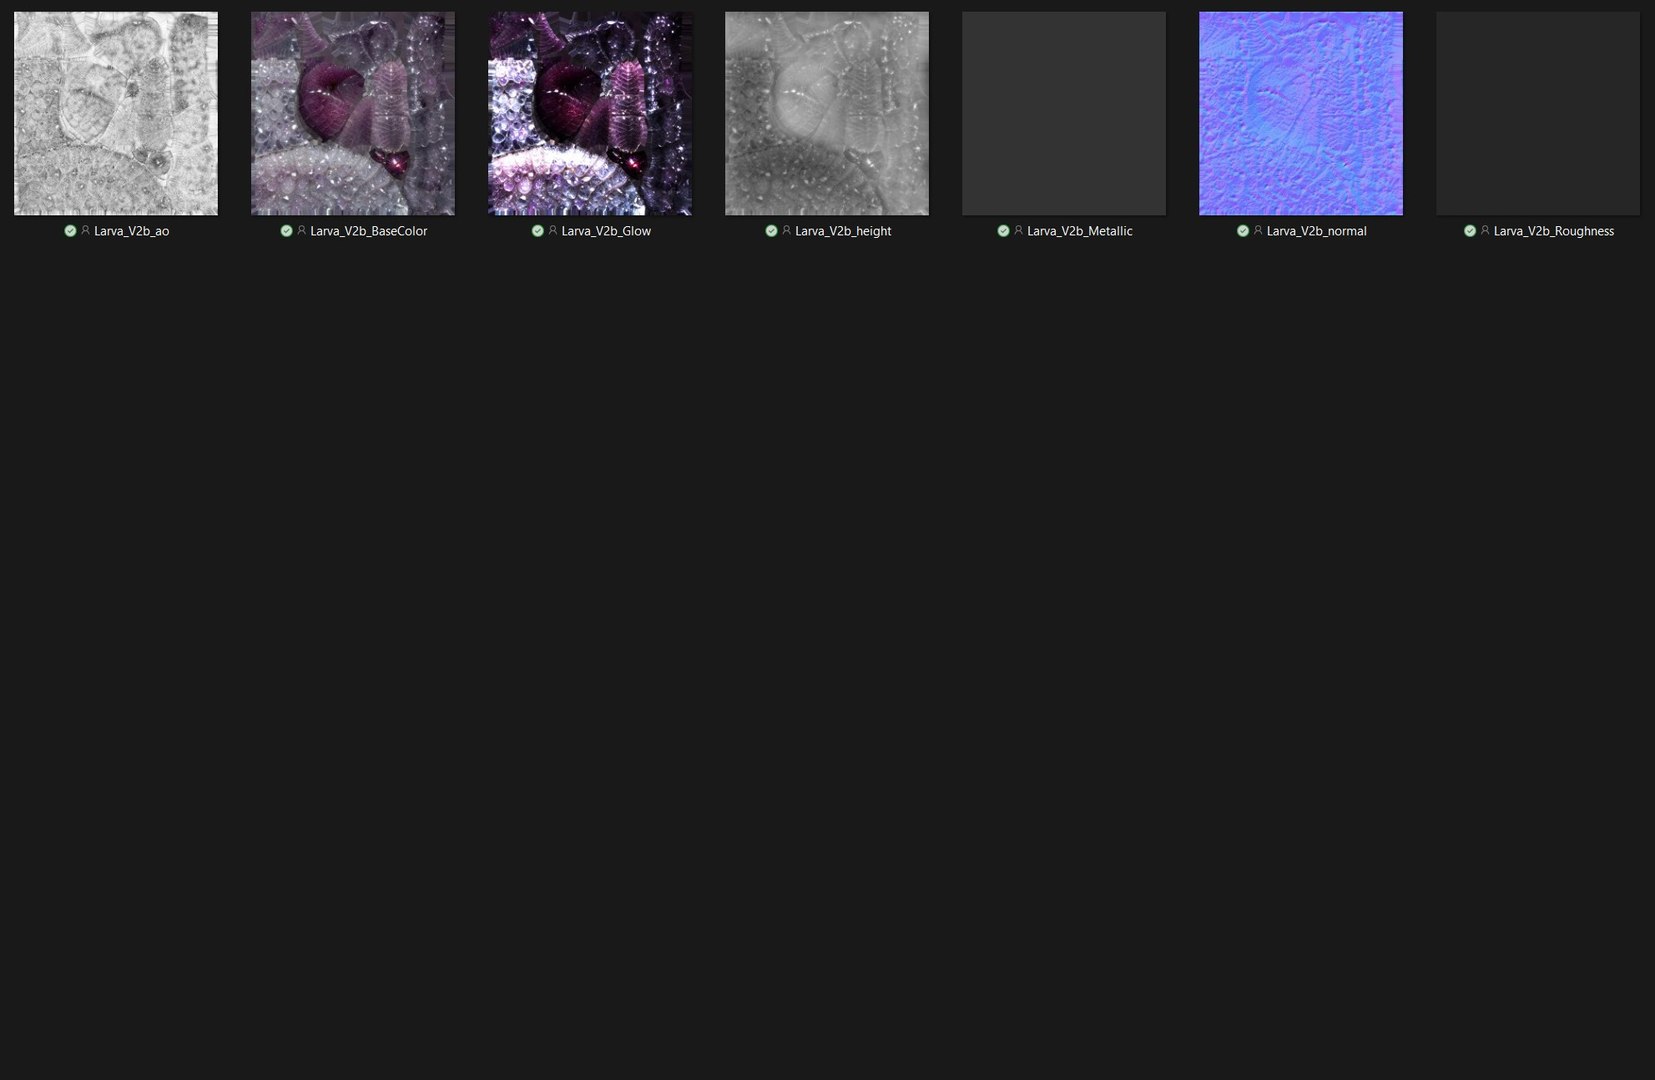Image resolution: width=1655 pixels, height=1080 pixels.
Task: Open the Larva_V2b_Glow texture thumbnail
Action: (x=590, y=113)
